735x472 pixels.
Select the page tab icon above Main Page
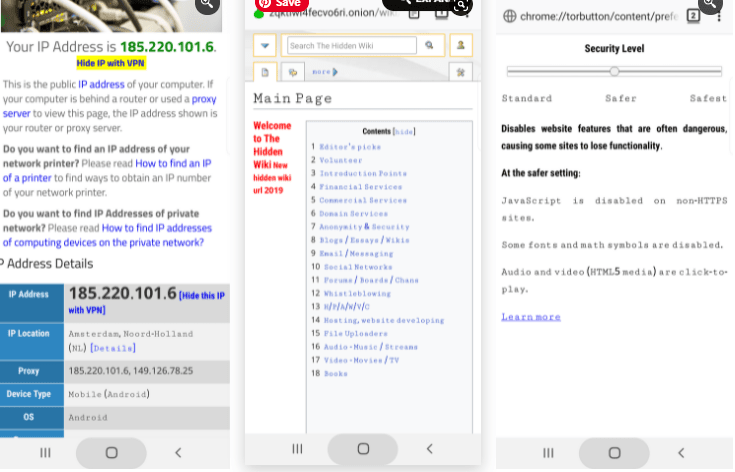[265, 73]
